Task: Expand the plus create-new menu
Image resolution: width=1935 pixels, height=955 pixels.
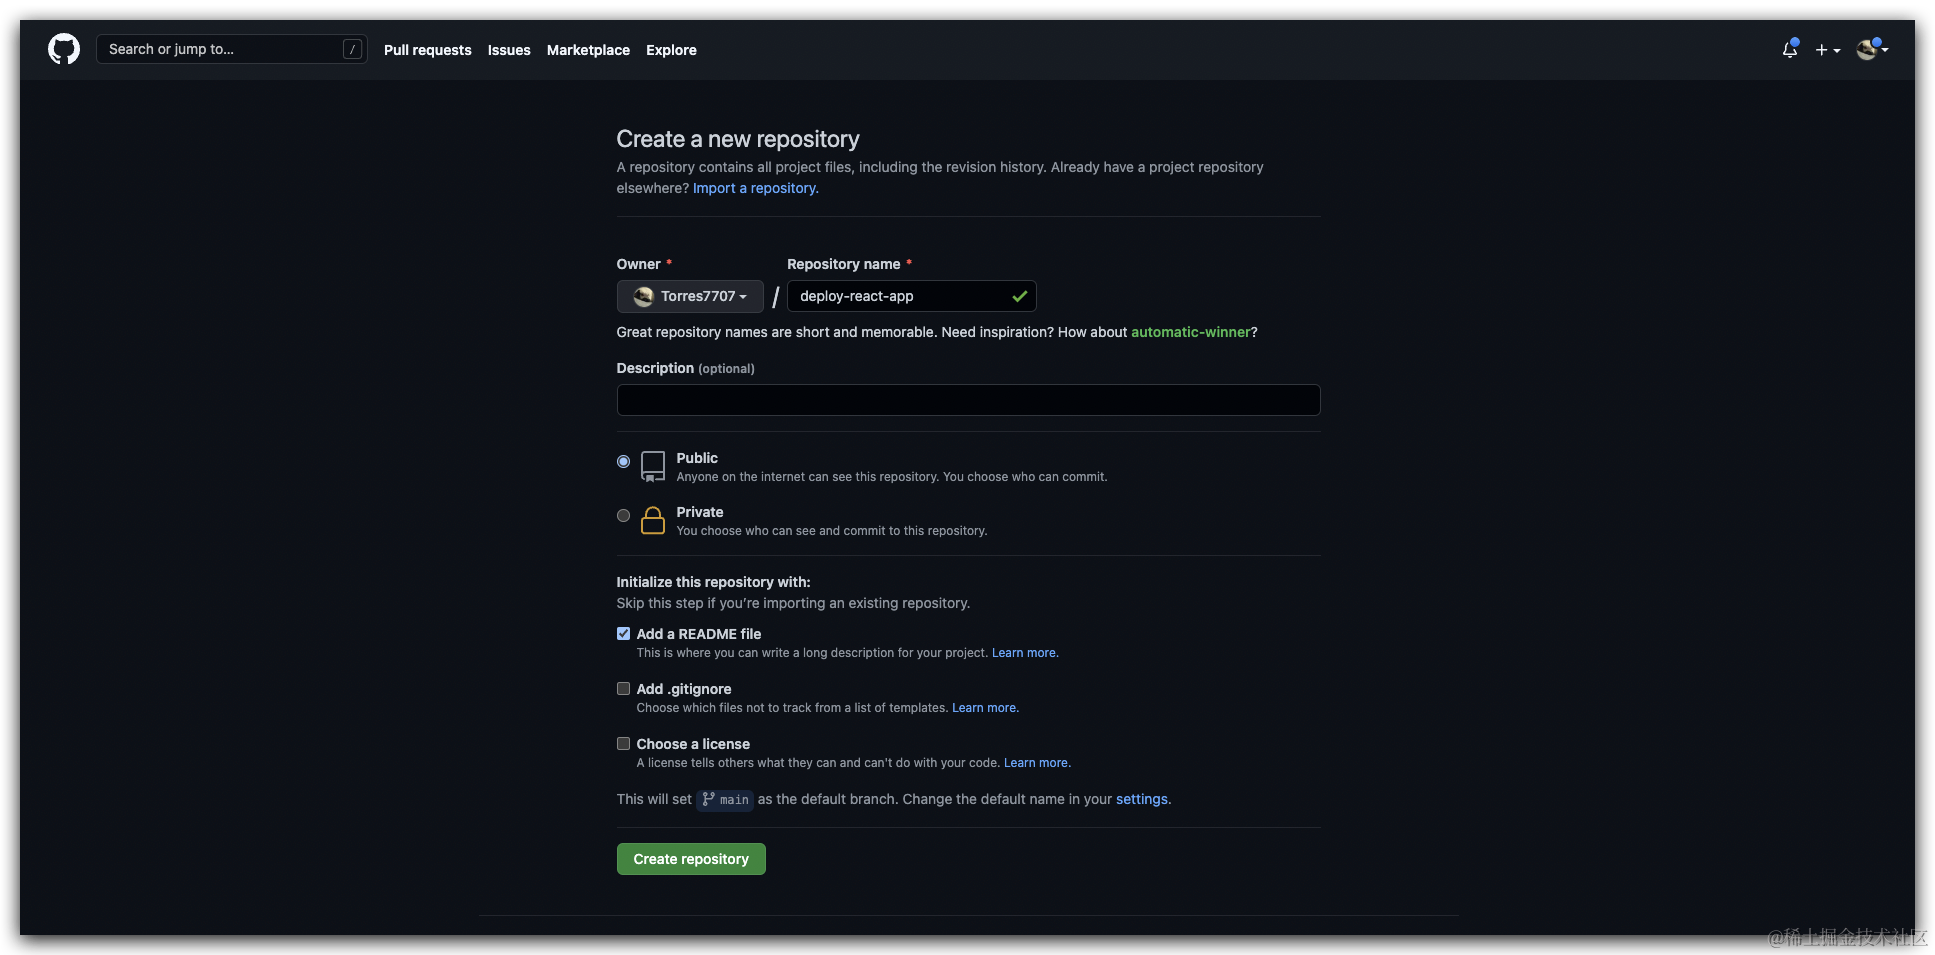Action: [1827, 50]
